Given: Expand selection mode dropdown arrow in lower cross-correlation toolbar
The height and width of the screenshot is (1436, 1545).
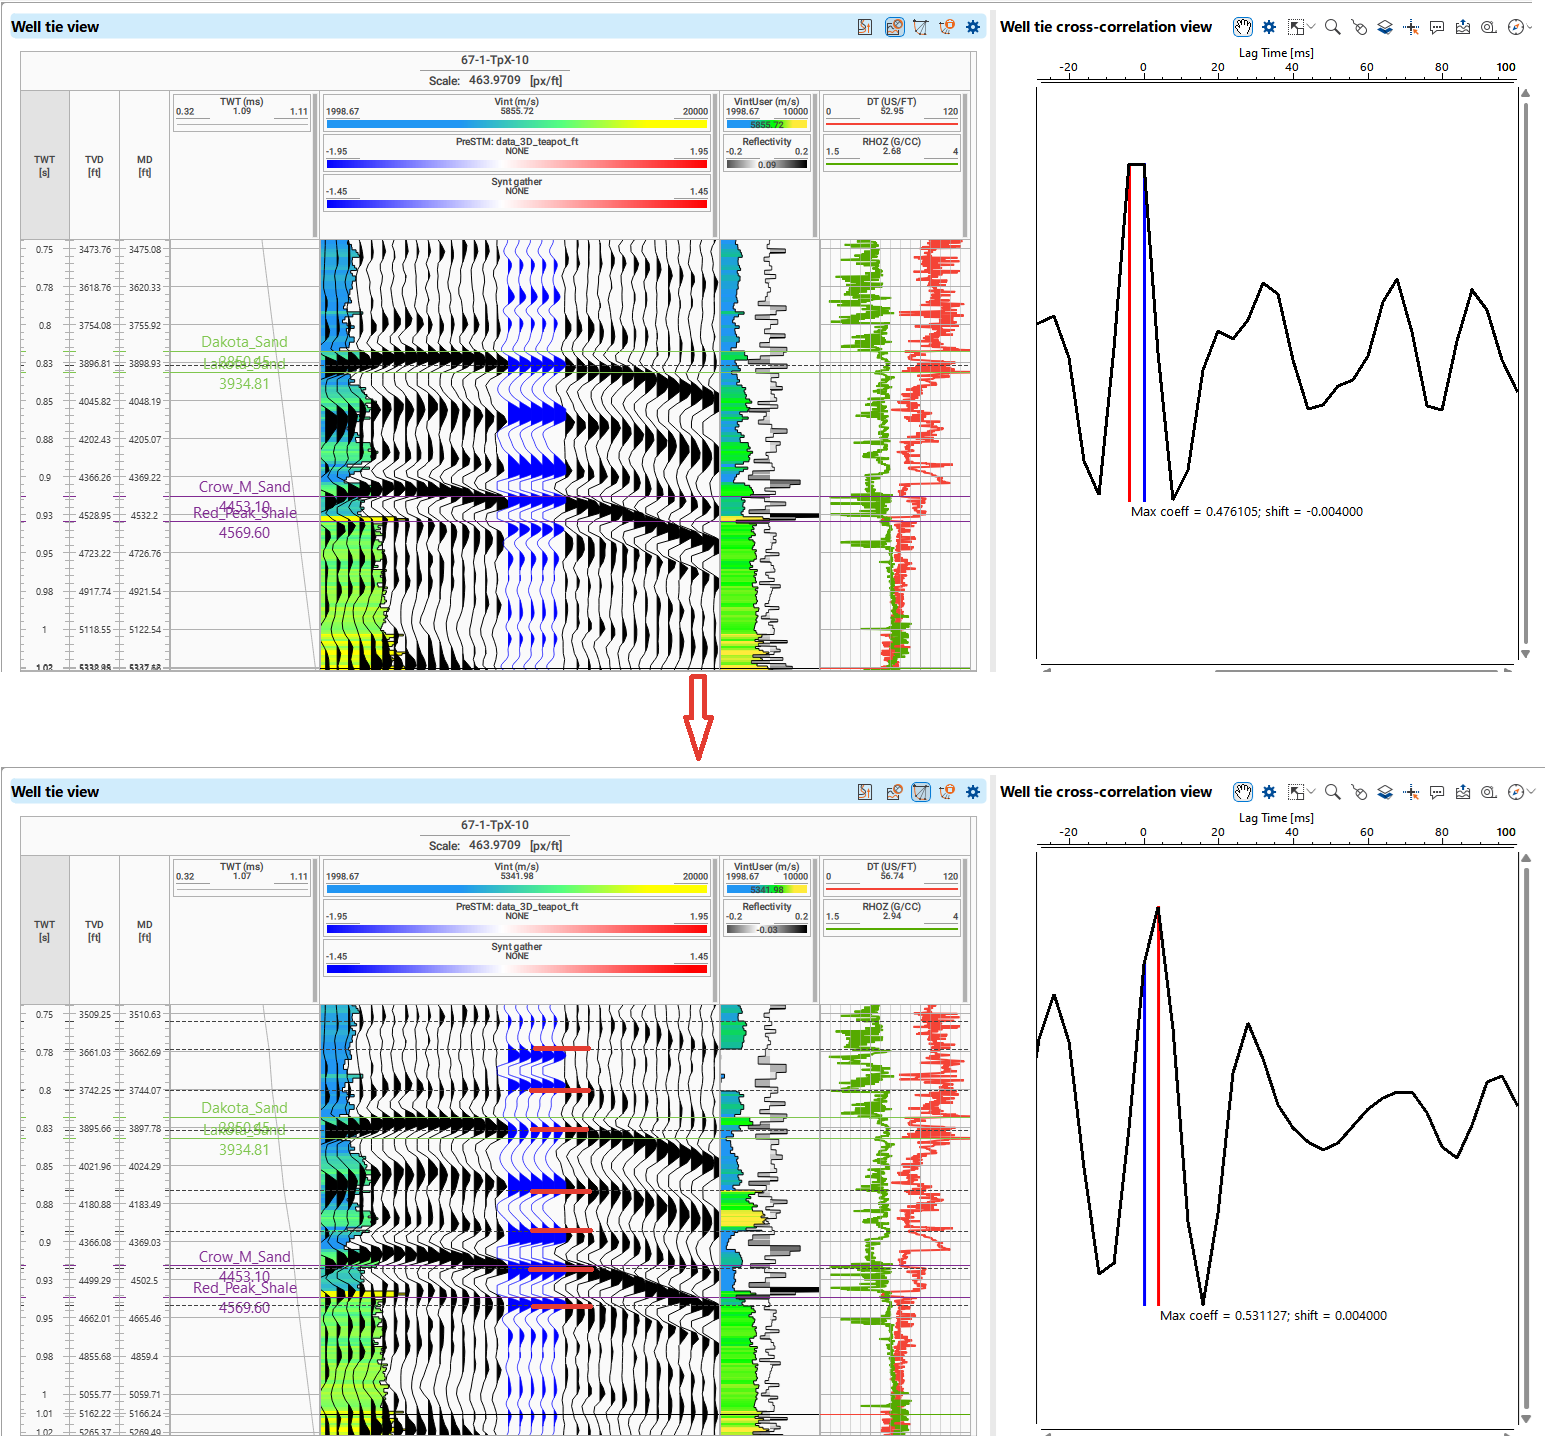Looking at the screenshot, I should [1311, 792].
